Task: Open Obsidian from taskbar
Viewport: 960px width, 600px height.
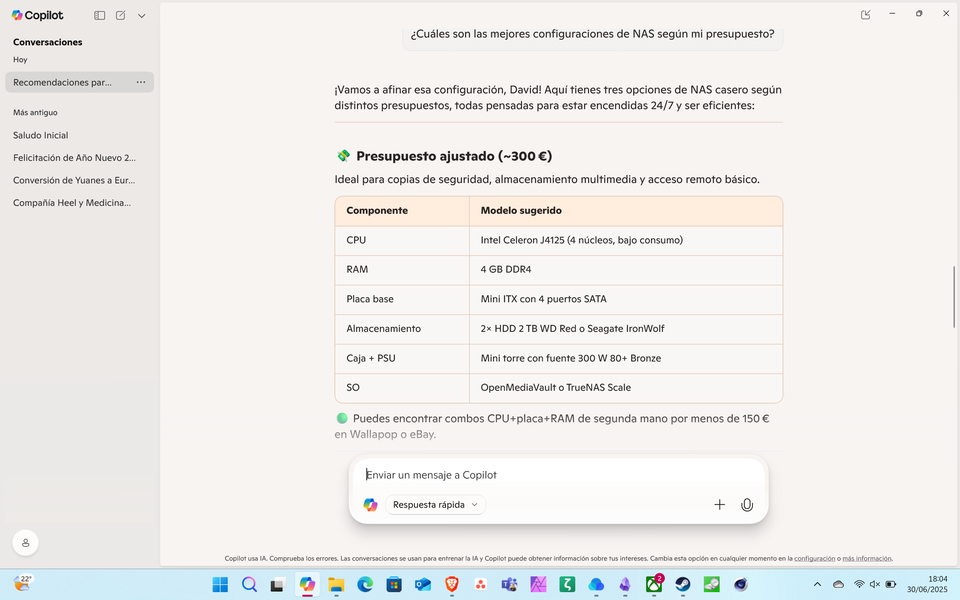Action: point(625,585)
